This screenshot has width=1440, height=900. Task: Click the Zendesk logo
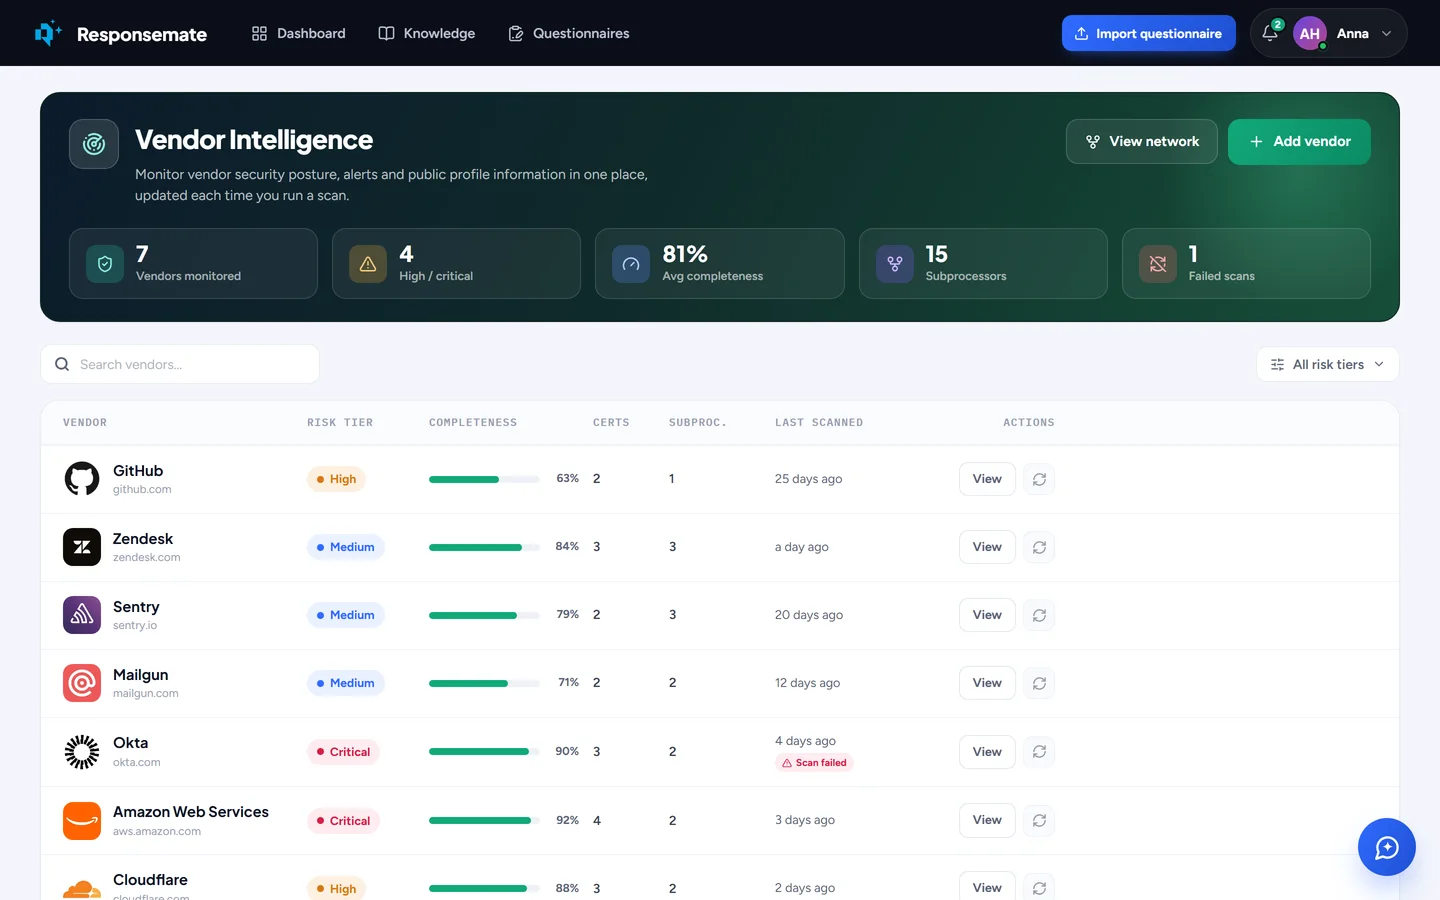82,547
